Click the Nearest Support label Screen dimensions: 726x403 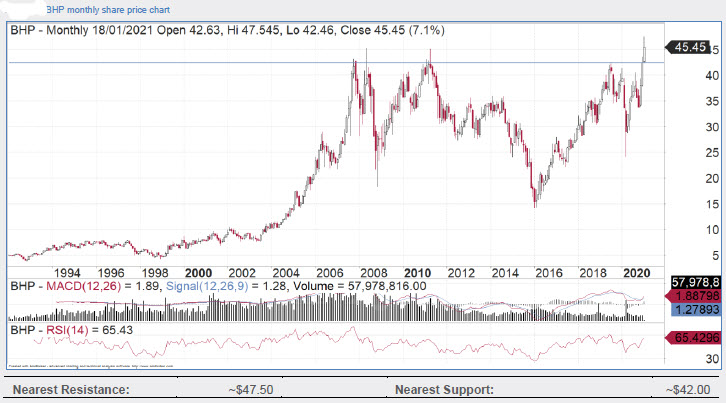pos(444,389)
